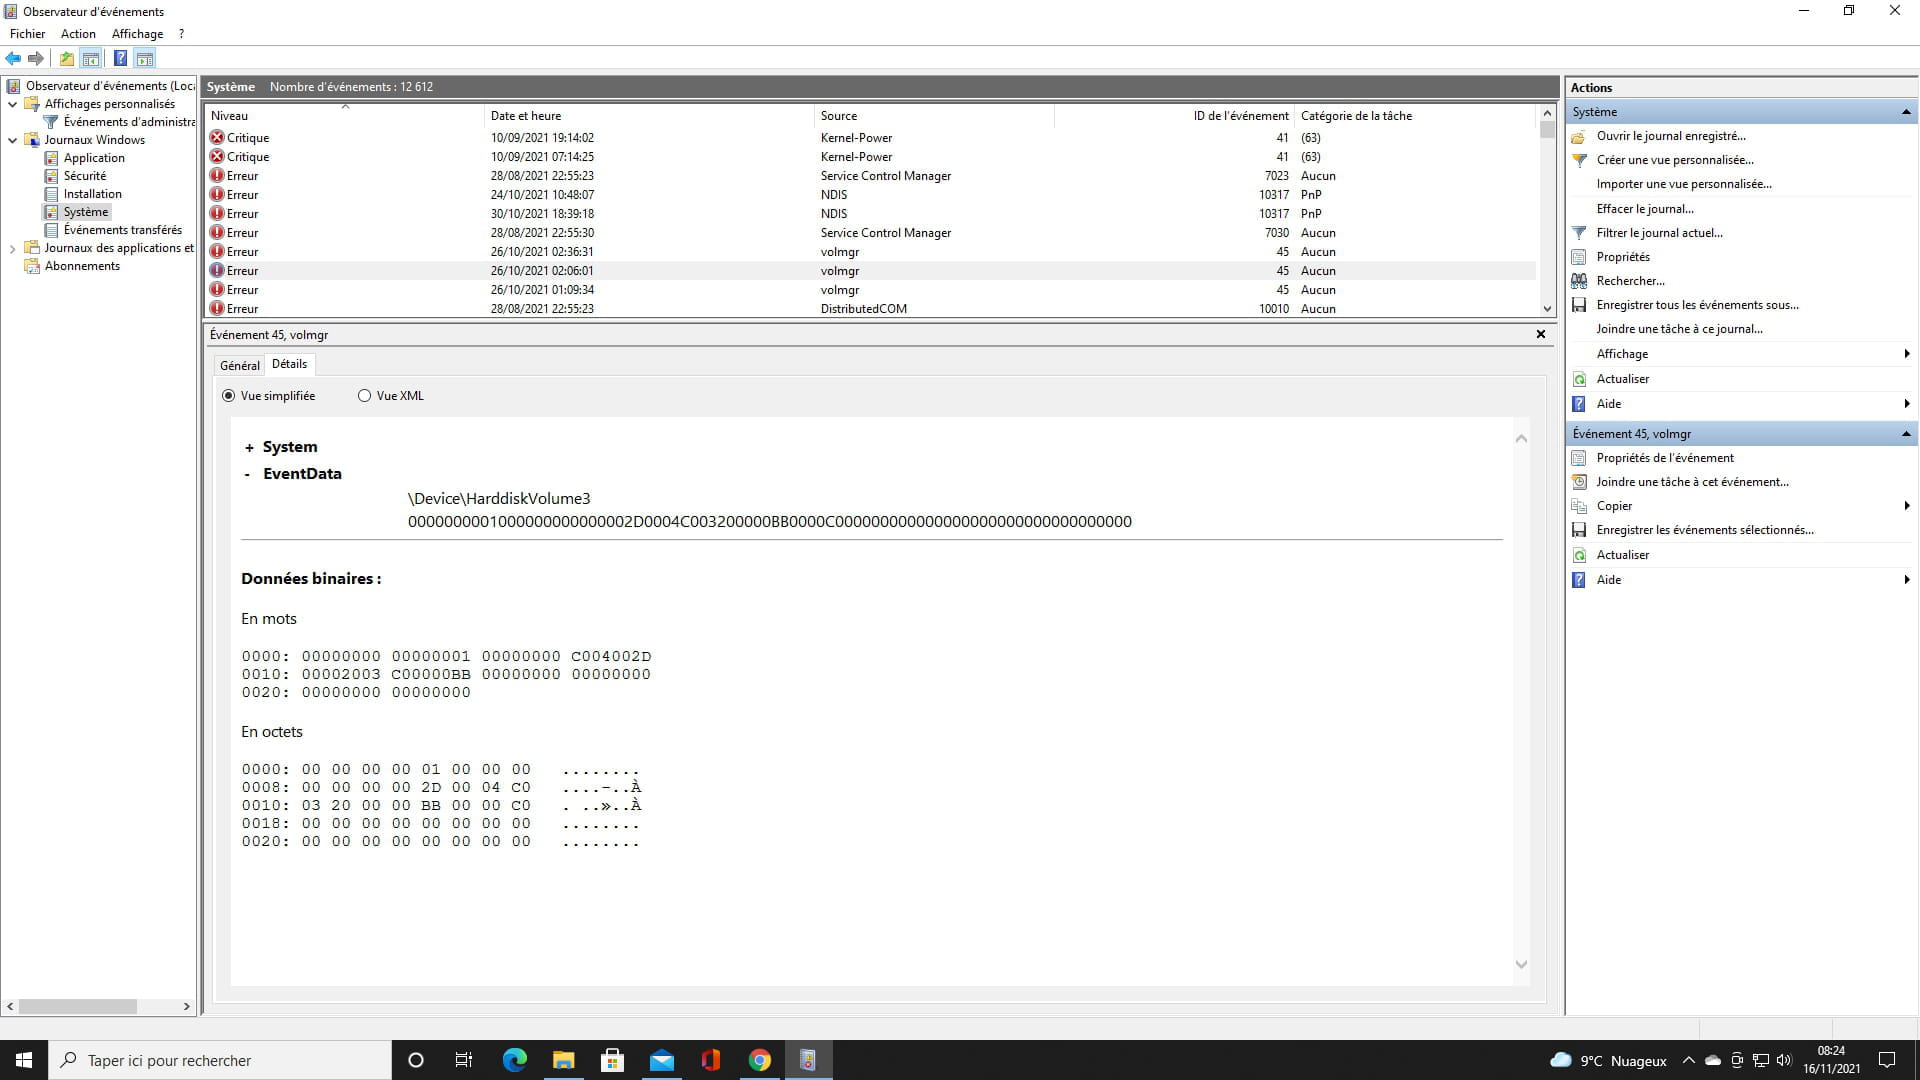1920x1080 pixels.
Task: Open the Fichier menu
Action: (28, 34)
